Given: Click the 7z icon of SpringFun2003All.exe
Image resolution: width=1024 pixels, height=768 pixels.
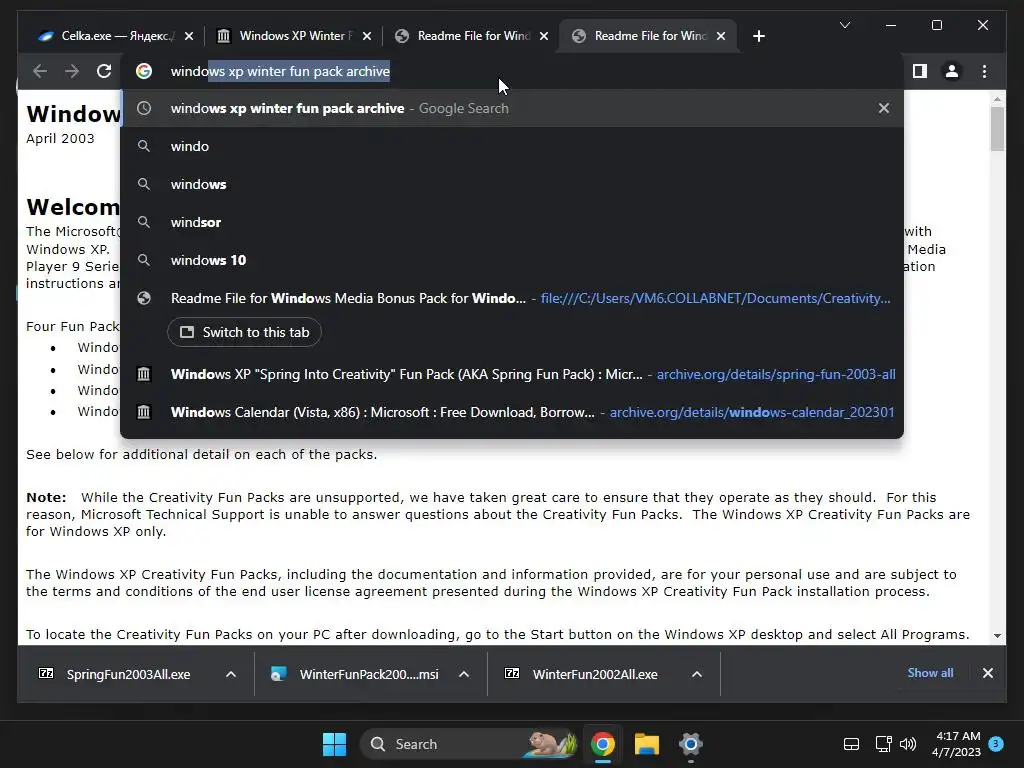Looking at the screenshot, I should [x=46, y=673].
